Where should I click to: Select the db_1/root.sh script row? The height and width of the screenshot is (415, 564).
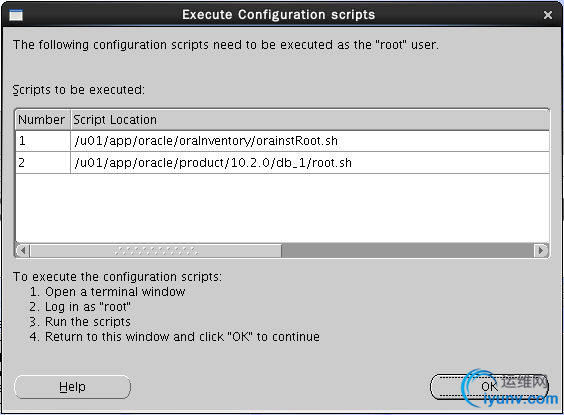click(x=282, y=163)
